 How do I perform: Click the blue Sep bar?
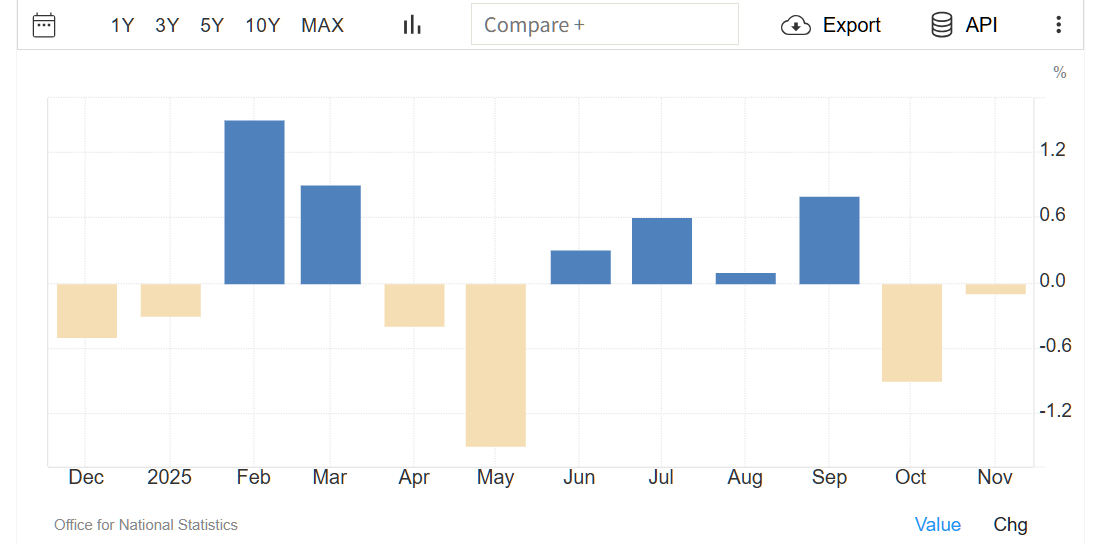coord(829,240)
